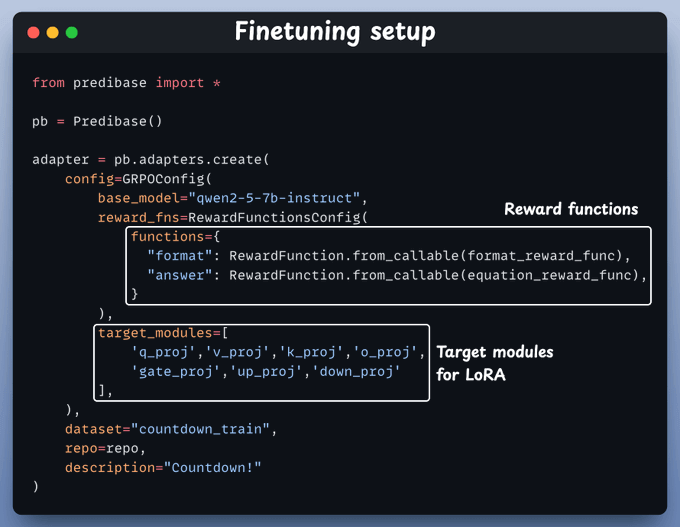Click the "format" dictionary key

click(x=180, y=256)
